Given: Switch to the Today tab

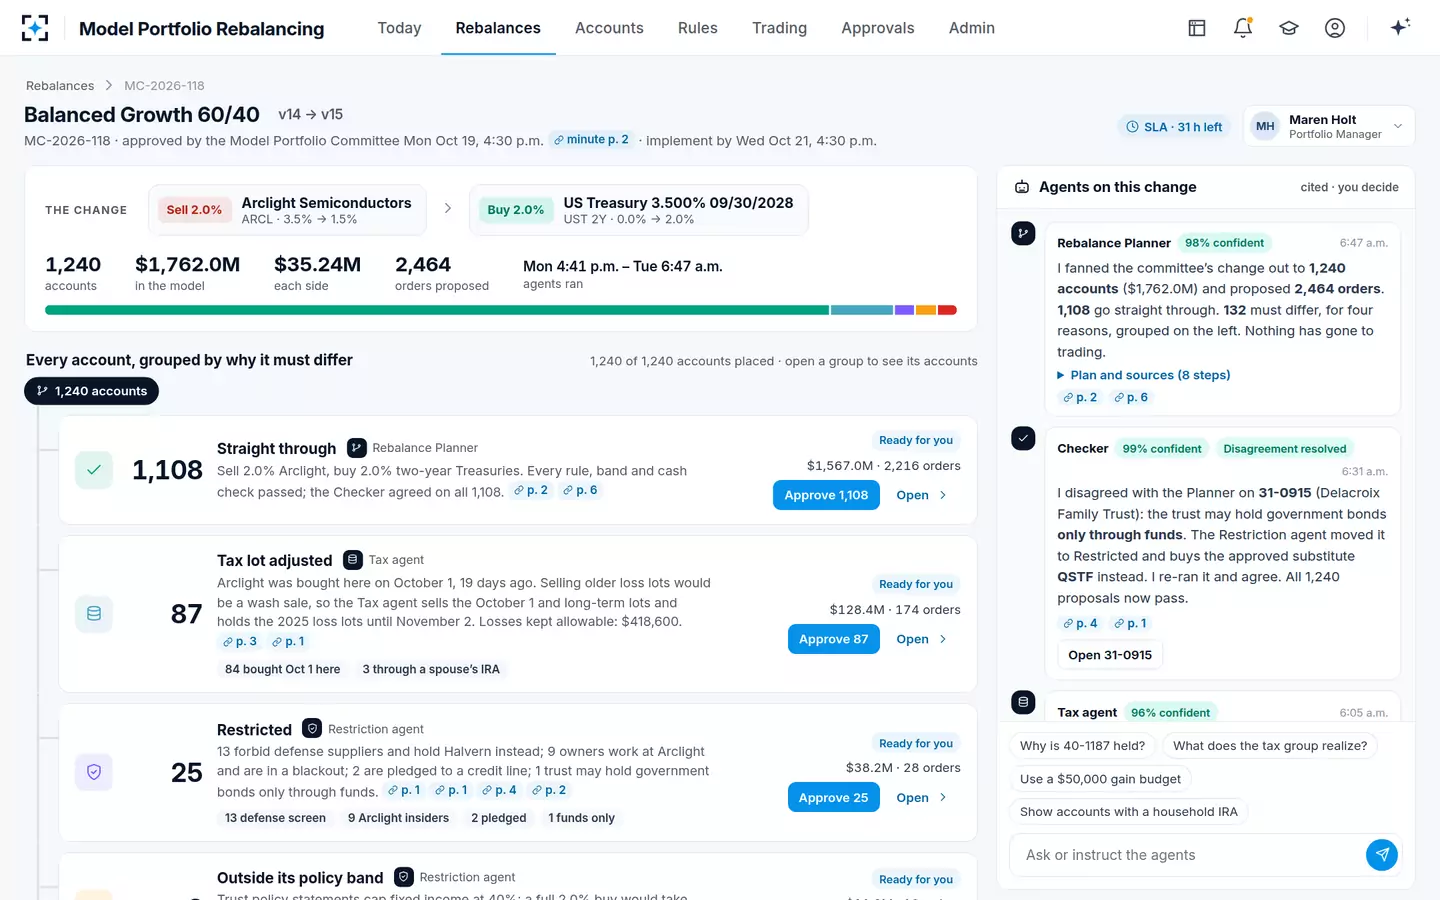Looking at the screenshot, I should tap(399, 28).
